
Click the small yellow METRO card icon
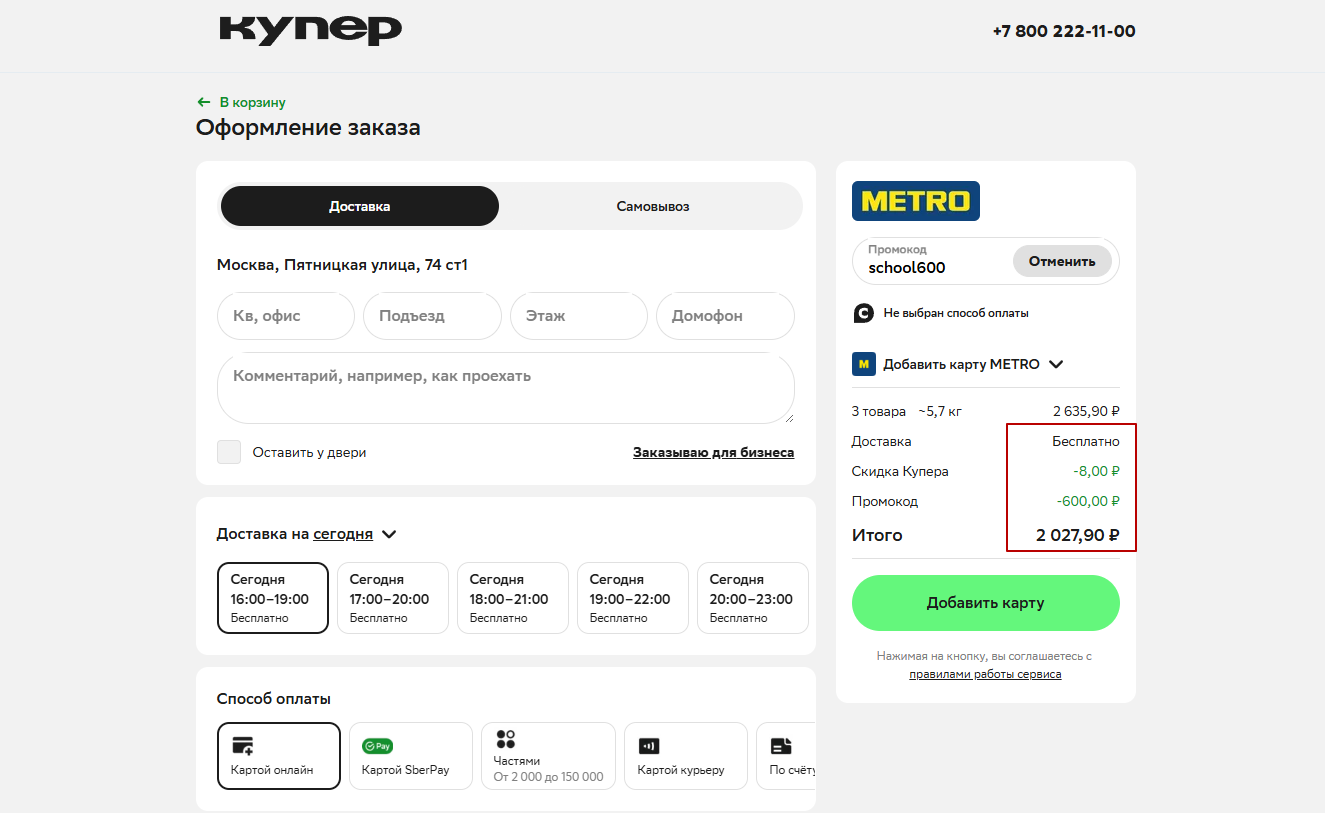tap(863, 364)
